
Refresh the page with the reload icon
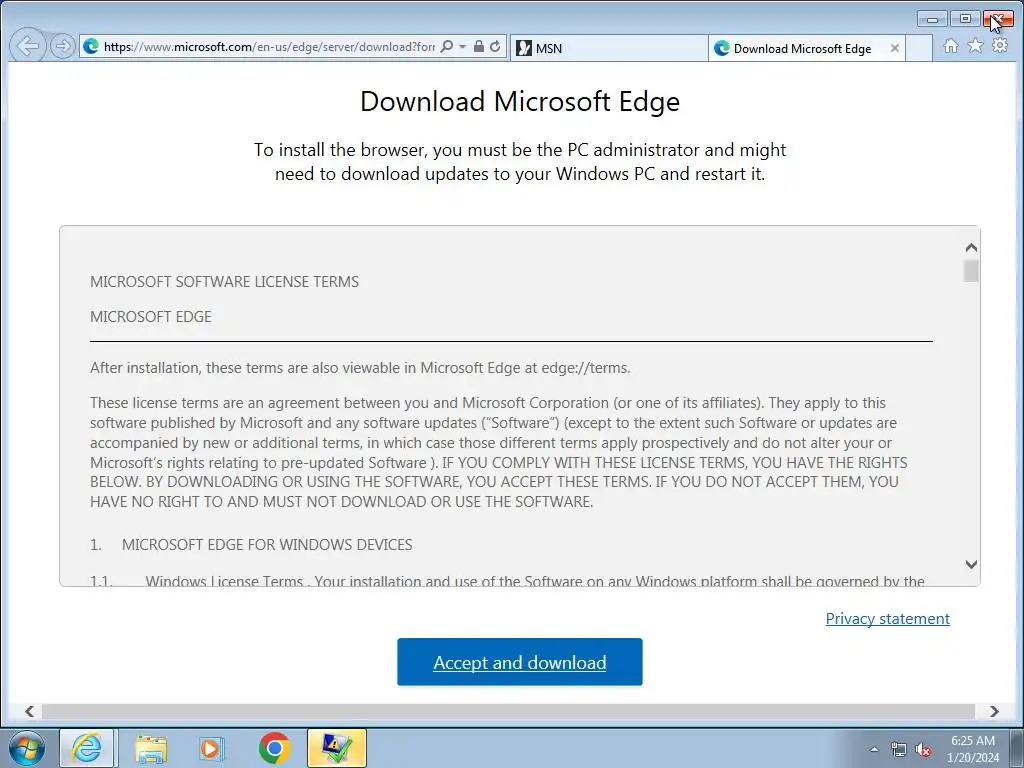(495, 46)
